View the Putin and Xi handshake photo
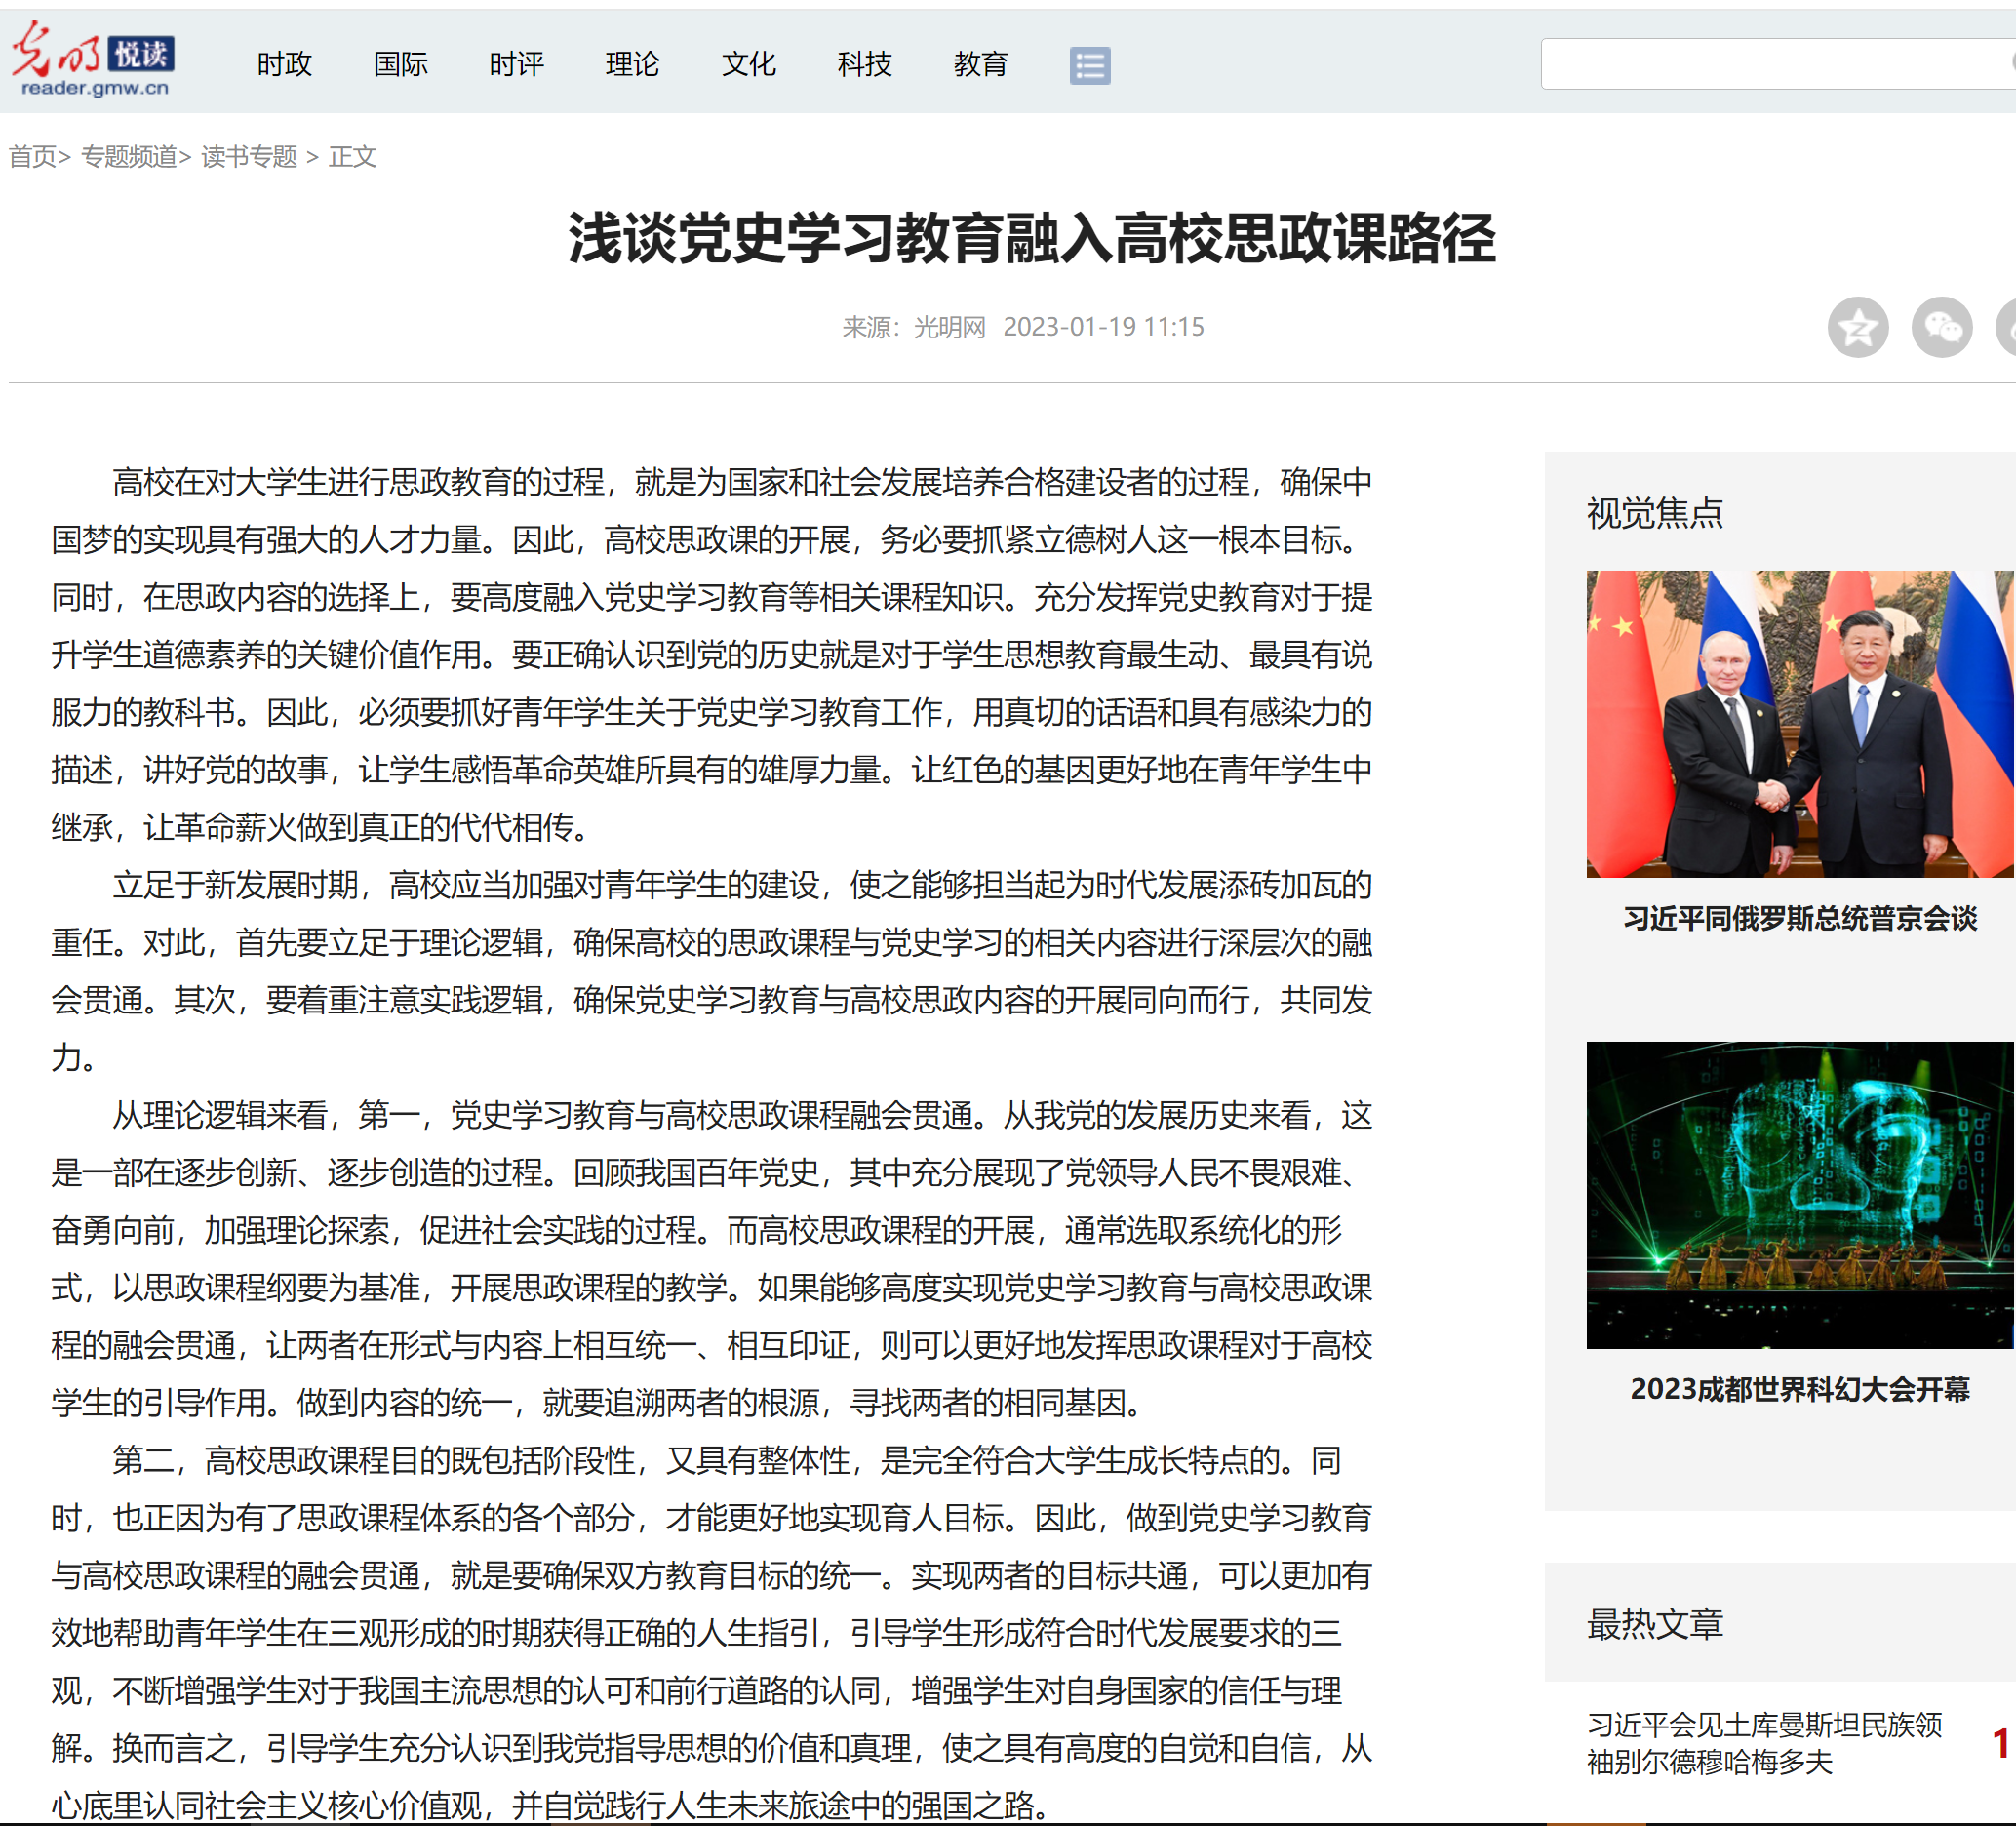2016x1826 pixels. (1799, 722)
